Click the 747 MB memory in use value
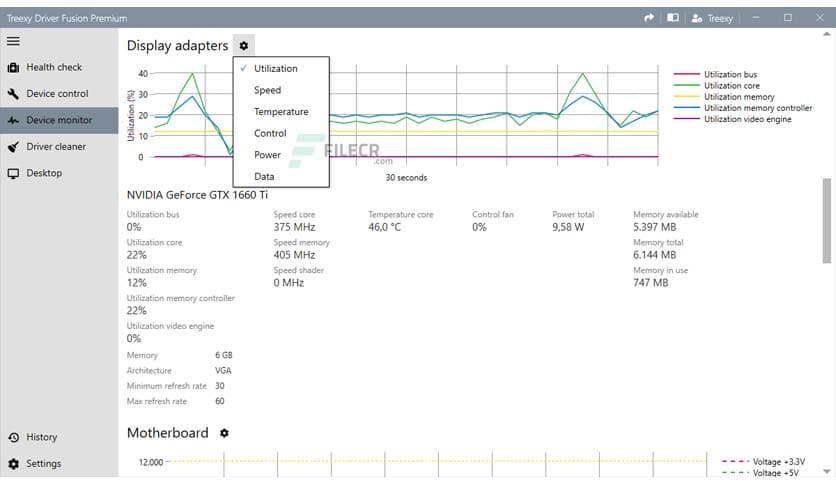This screenshot has height=484, width=836. 650,283
